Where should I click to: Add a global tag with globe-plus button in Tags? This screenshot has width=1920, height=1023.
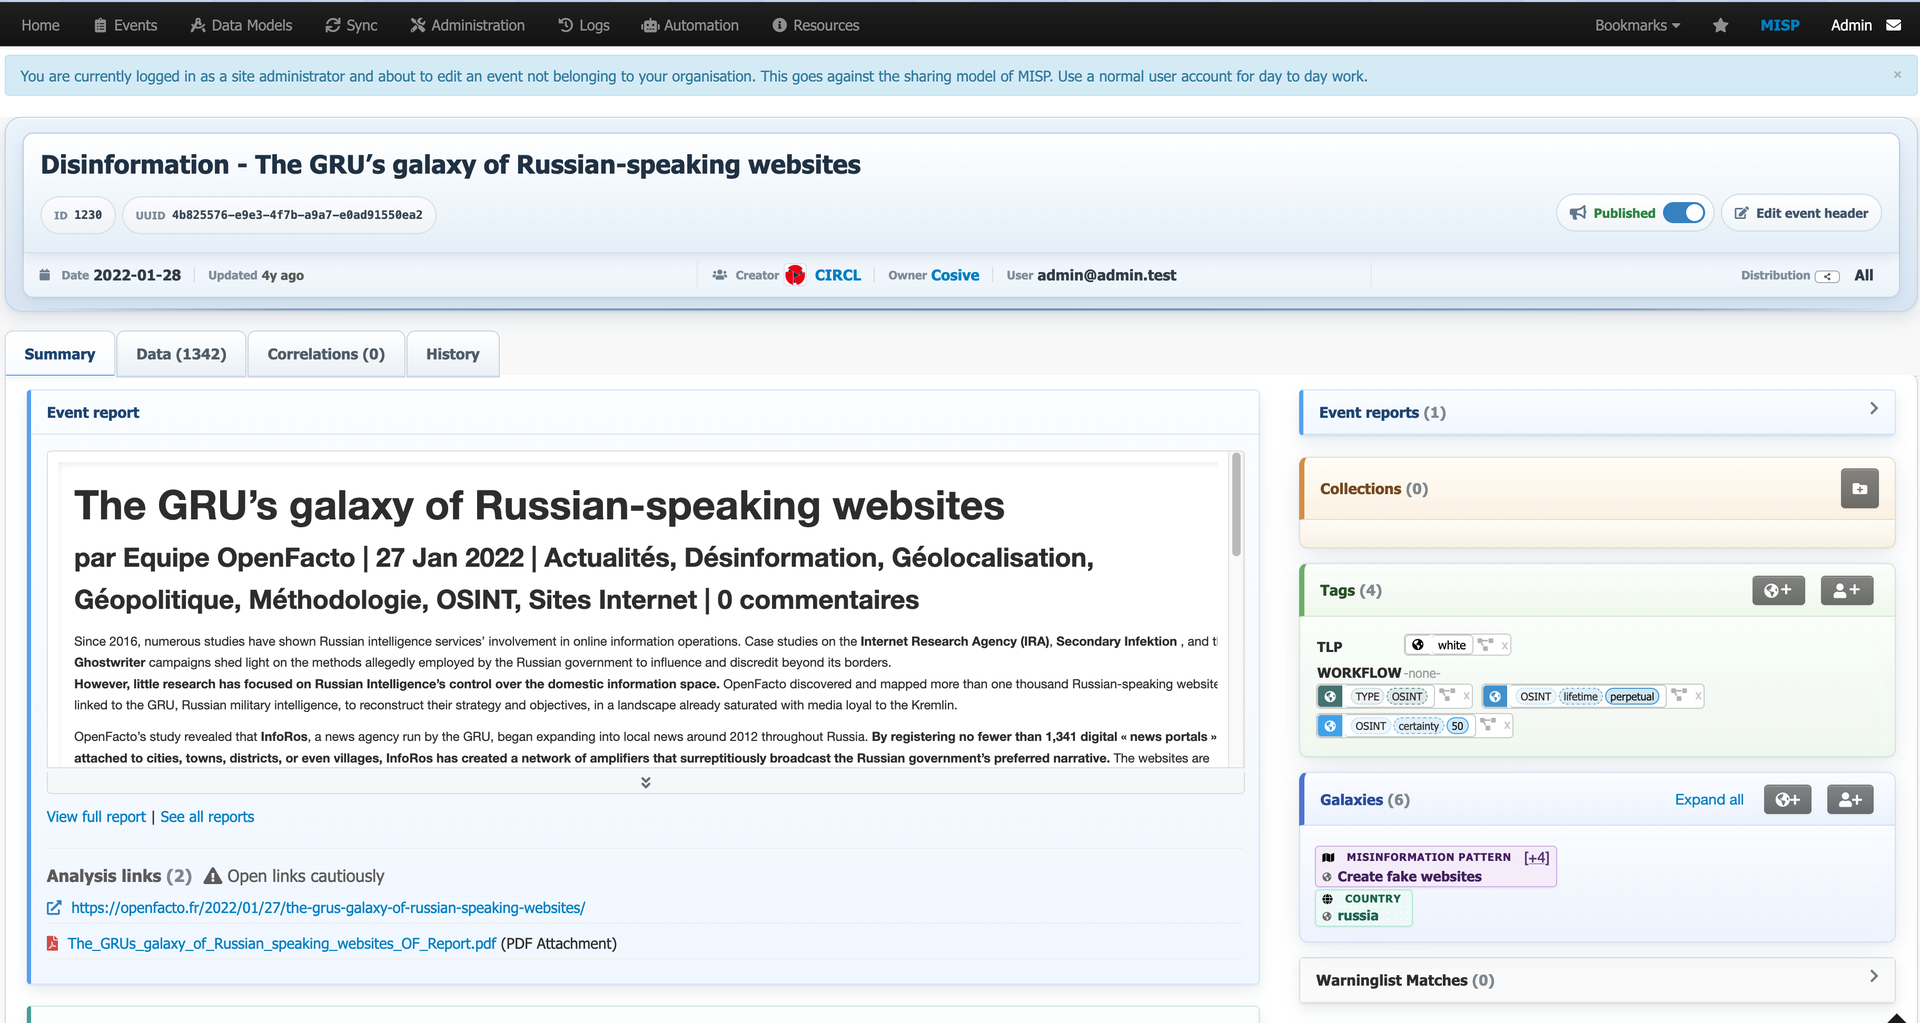[1778, 591]
